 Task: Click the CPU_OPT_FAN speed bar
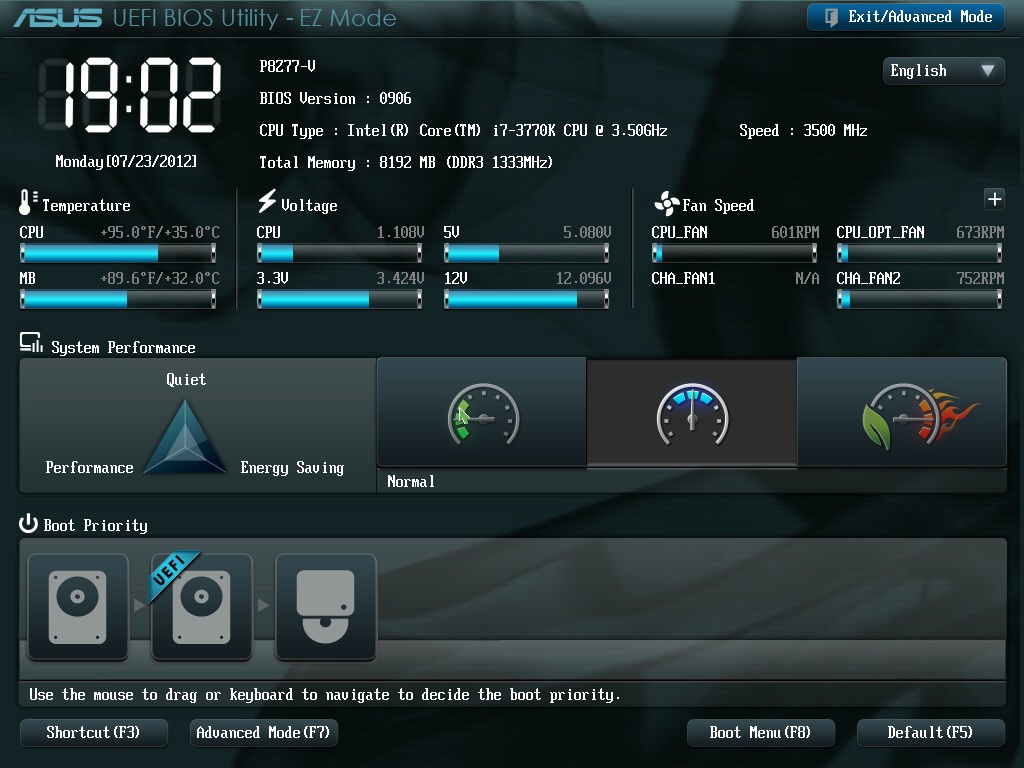click(920, 253)
